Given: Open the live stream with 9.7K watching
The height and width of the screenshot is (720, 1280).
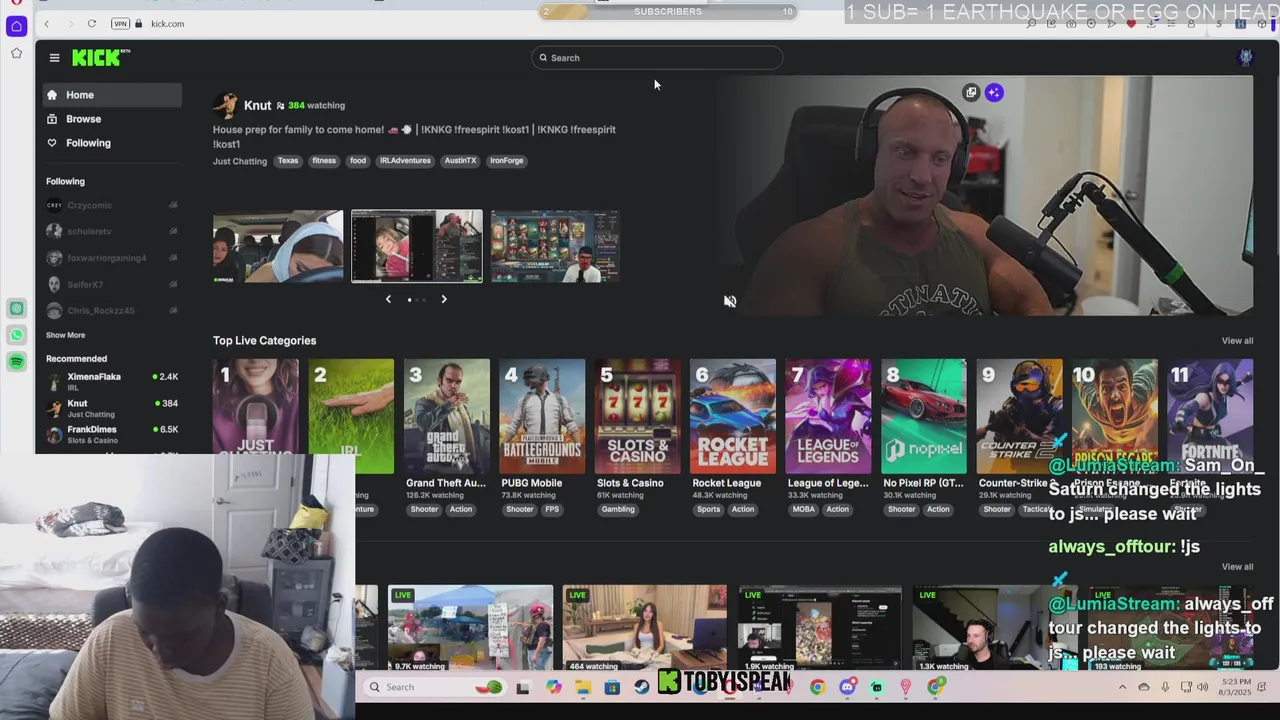Looking at the screenshot, I should point(470,628).
